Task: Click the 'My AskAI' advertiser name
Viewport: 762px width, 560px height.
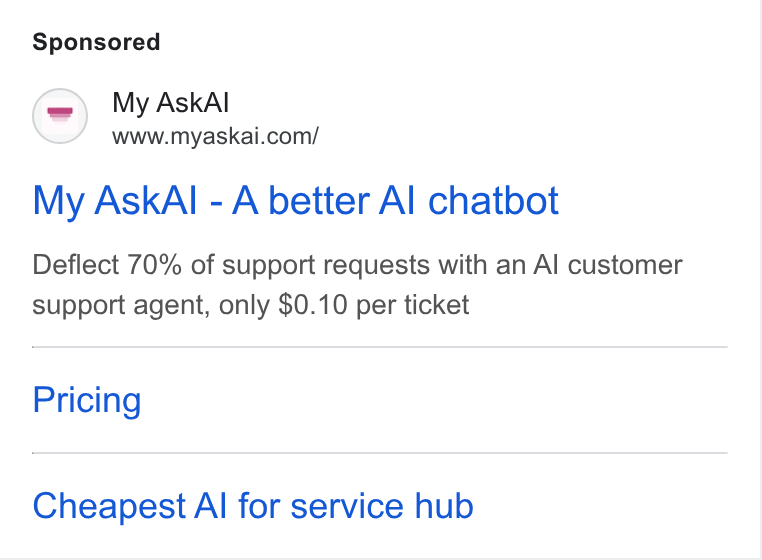Action: point(171,103)
